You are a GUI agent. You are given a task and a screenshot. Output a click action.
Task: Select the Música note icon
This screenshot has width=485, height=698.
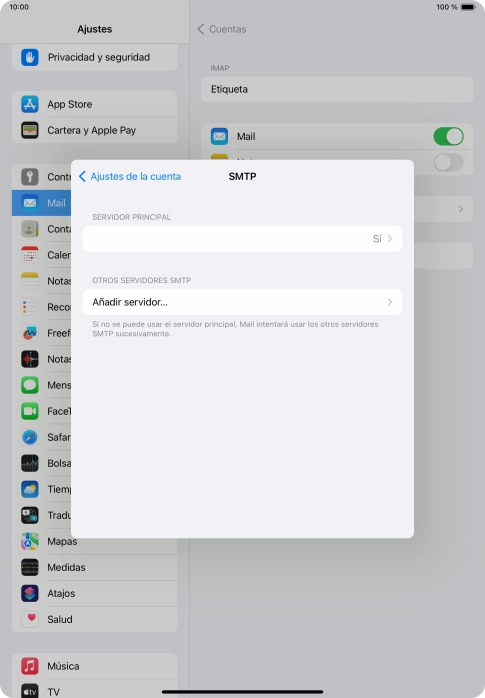pos(30,666)
